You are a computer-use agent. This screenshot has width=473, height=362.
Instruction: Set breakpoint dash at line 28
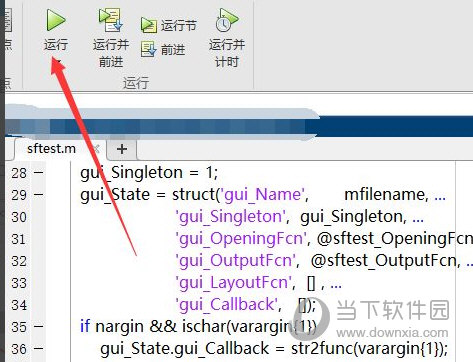coord(39,173)
